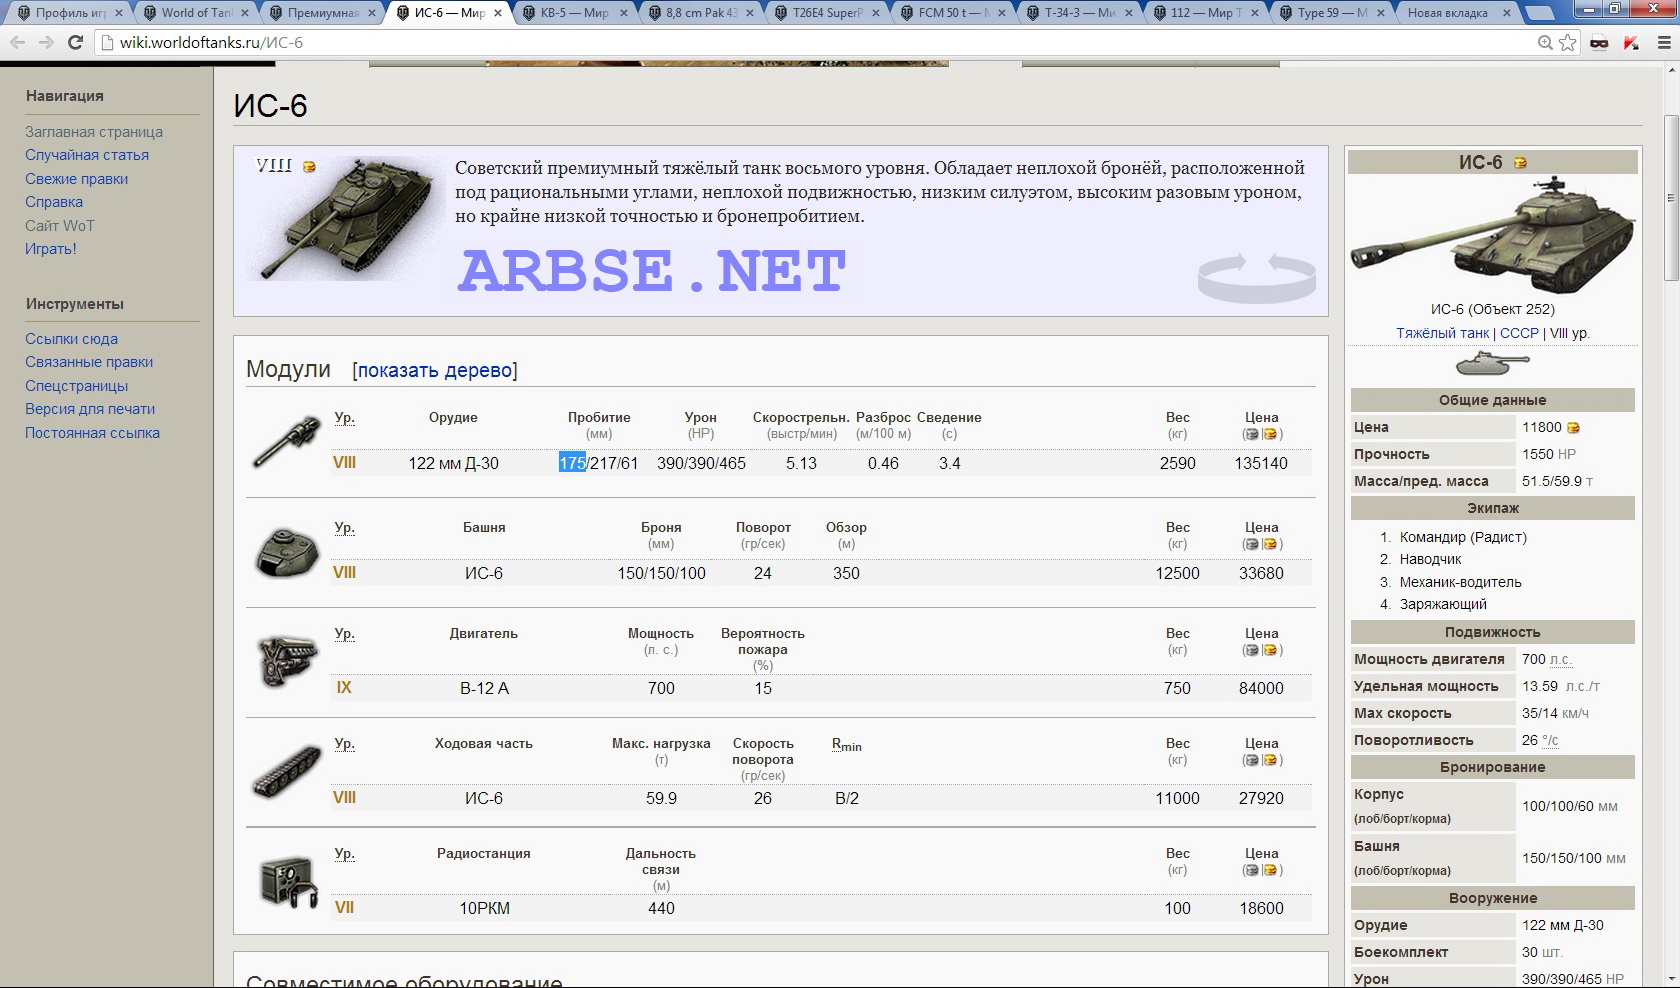1680x988 pixels.
Task: Switch to the 'T26E4 SuperP' tab
Action: point(826,13)
